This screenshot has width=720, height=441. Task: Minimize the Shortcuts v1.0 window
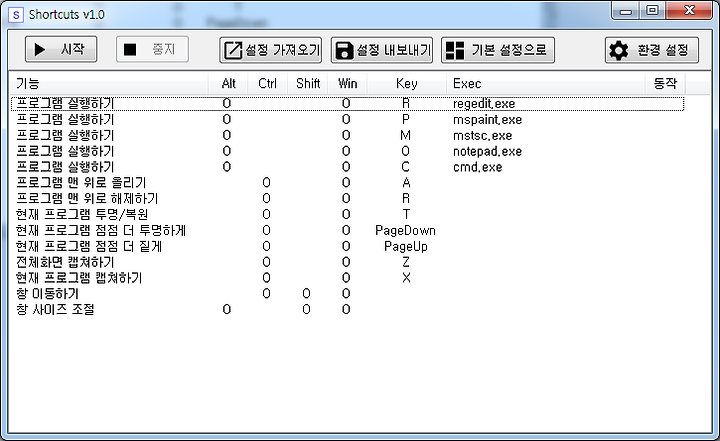(626, 11)
